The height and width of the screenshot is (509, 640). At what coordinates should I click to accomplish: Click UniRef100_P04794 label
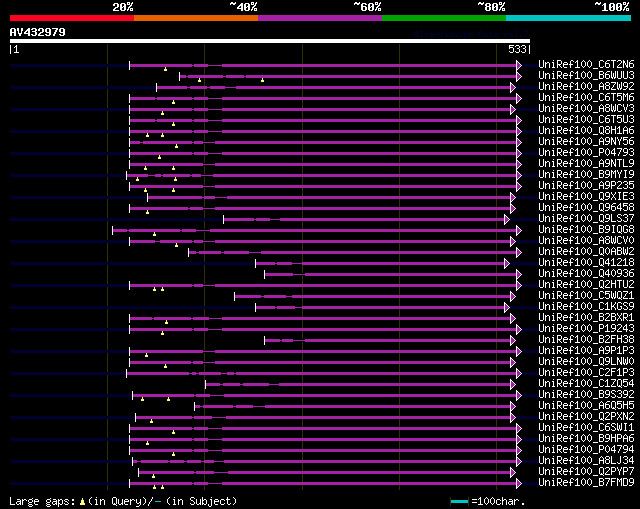(586, 450)
